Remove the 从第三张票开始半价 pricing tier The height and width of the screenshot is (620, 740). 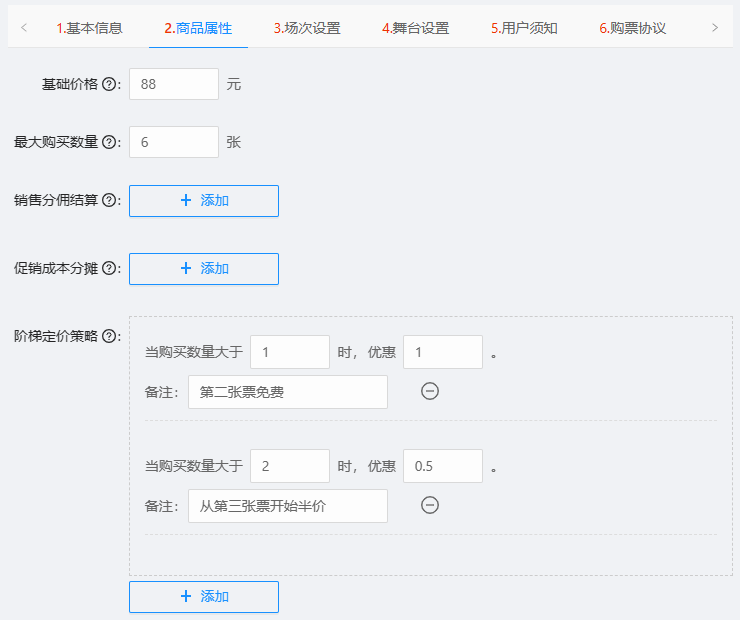point(429,505)
